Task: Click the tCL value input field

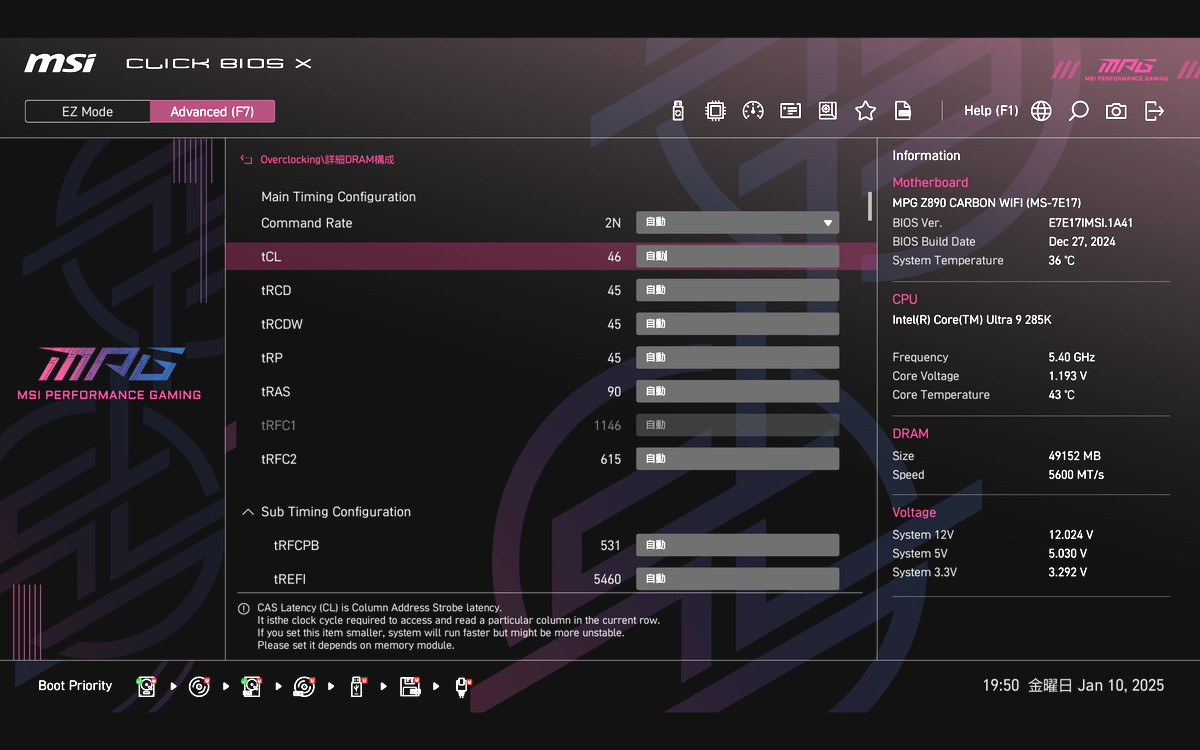Action: (x=737, y=257)
